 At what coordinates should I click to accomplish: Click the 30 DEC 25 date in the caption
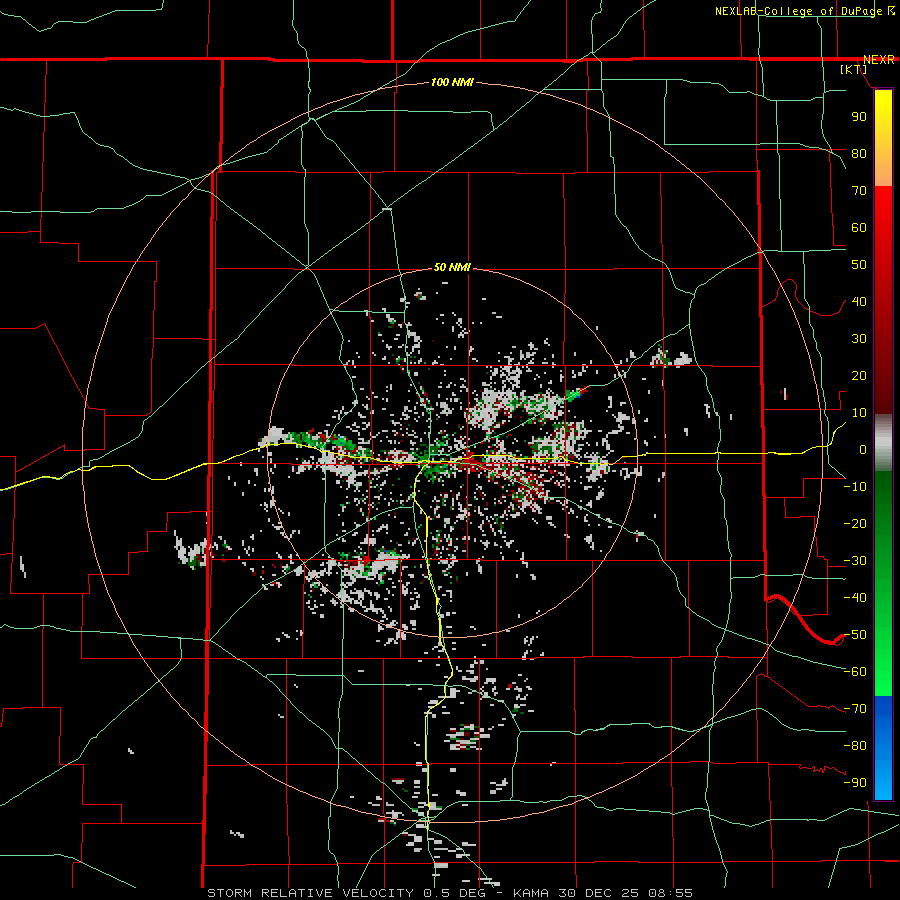pos(598,893)
